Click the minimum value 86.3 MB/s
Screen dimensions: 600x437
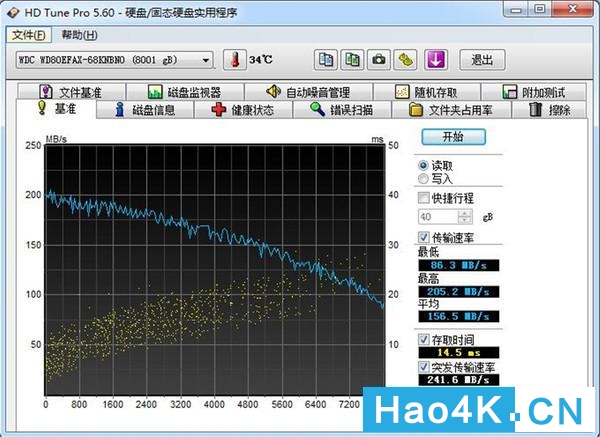458,265
